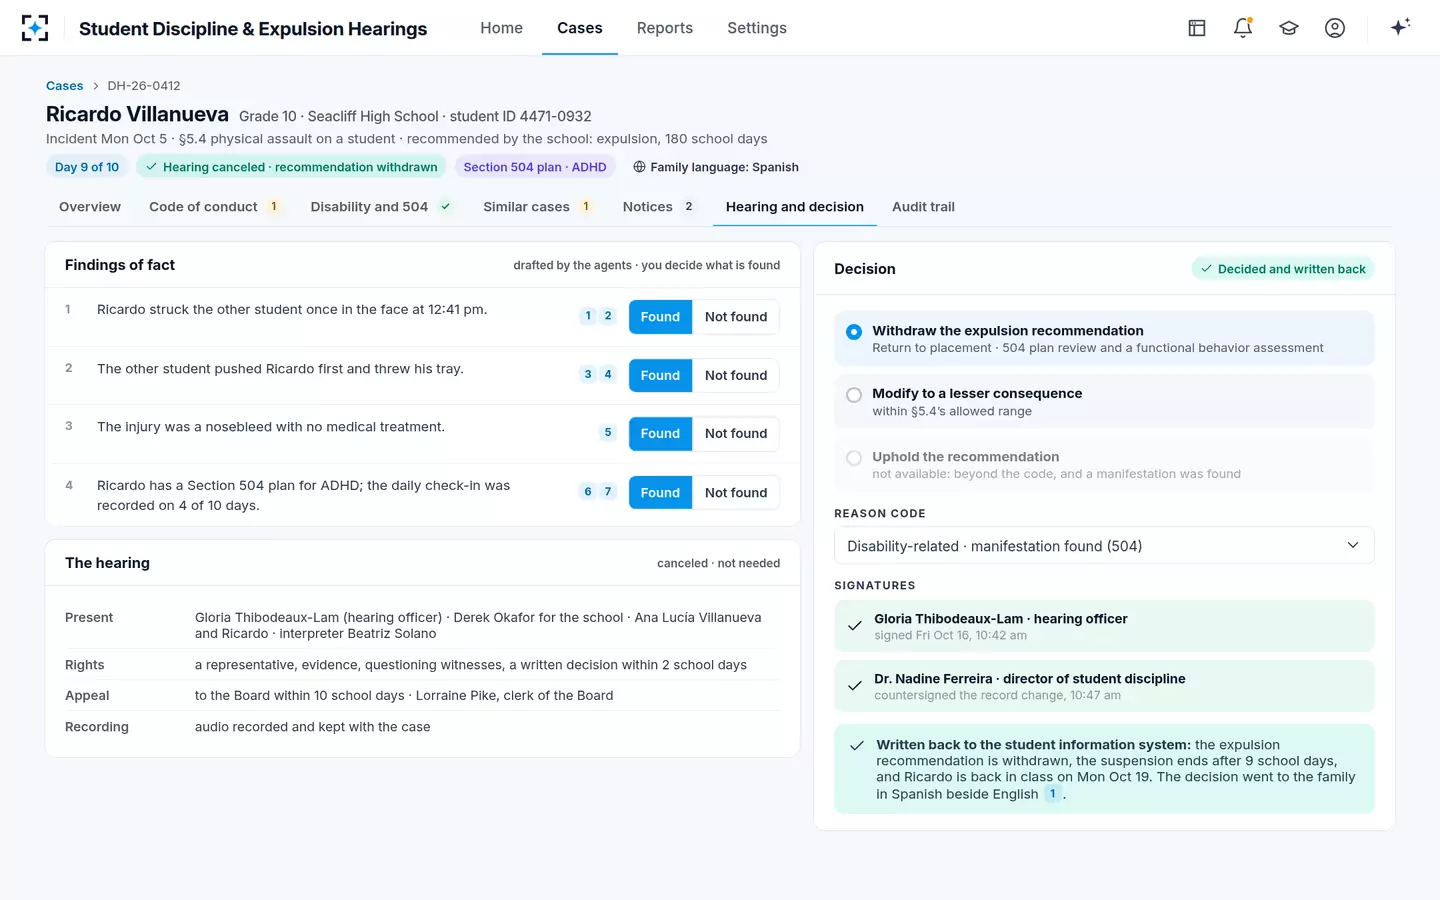This screenshot has height=900, width=1440.
Task: Click Hearing canceled status badge
Action: [x=291, y=167]
